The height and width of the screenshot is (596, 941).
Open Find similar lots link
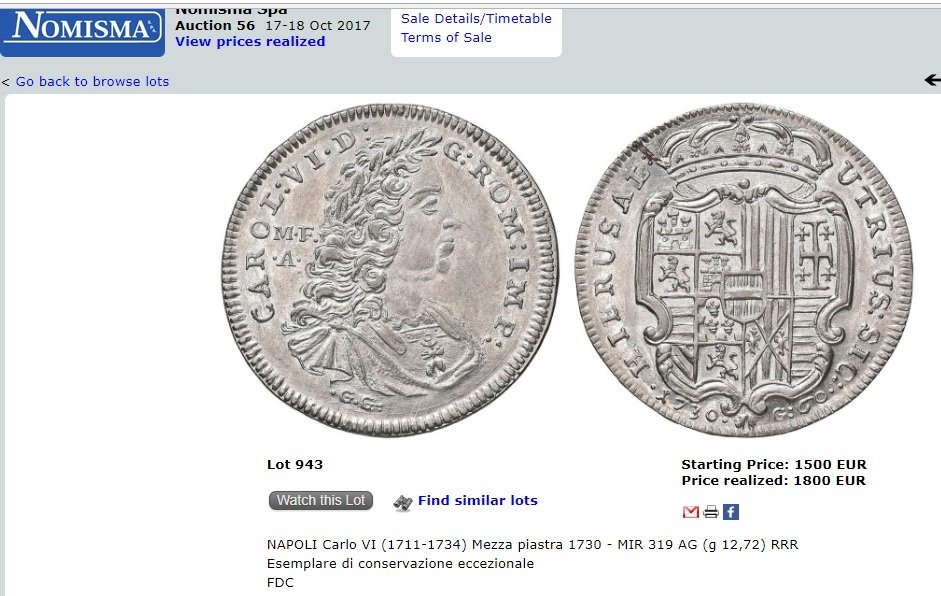coord(478,501)
